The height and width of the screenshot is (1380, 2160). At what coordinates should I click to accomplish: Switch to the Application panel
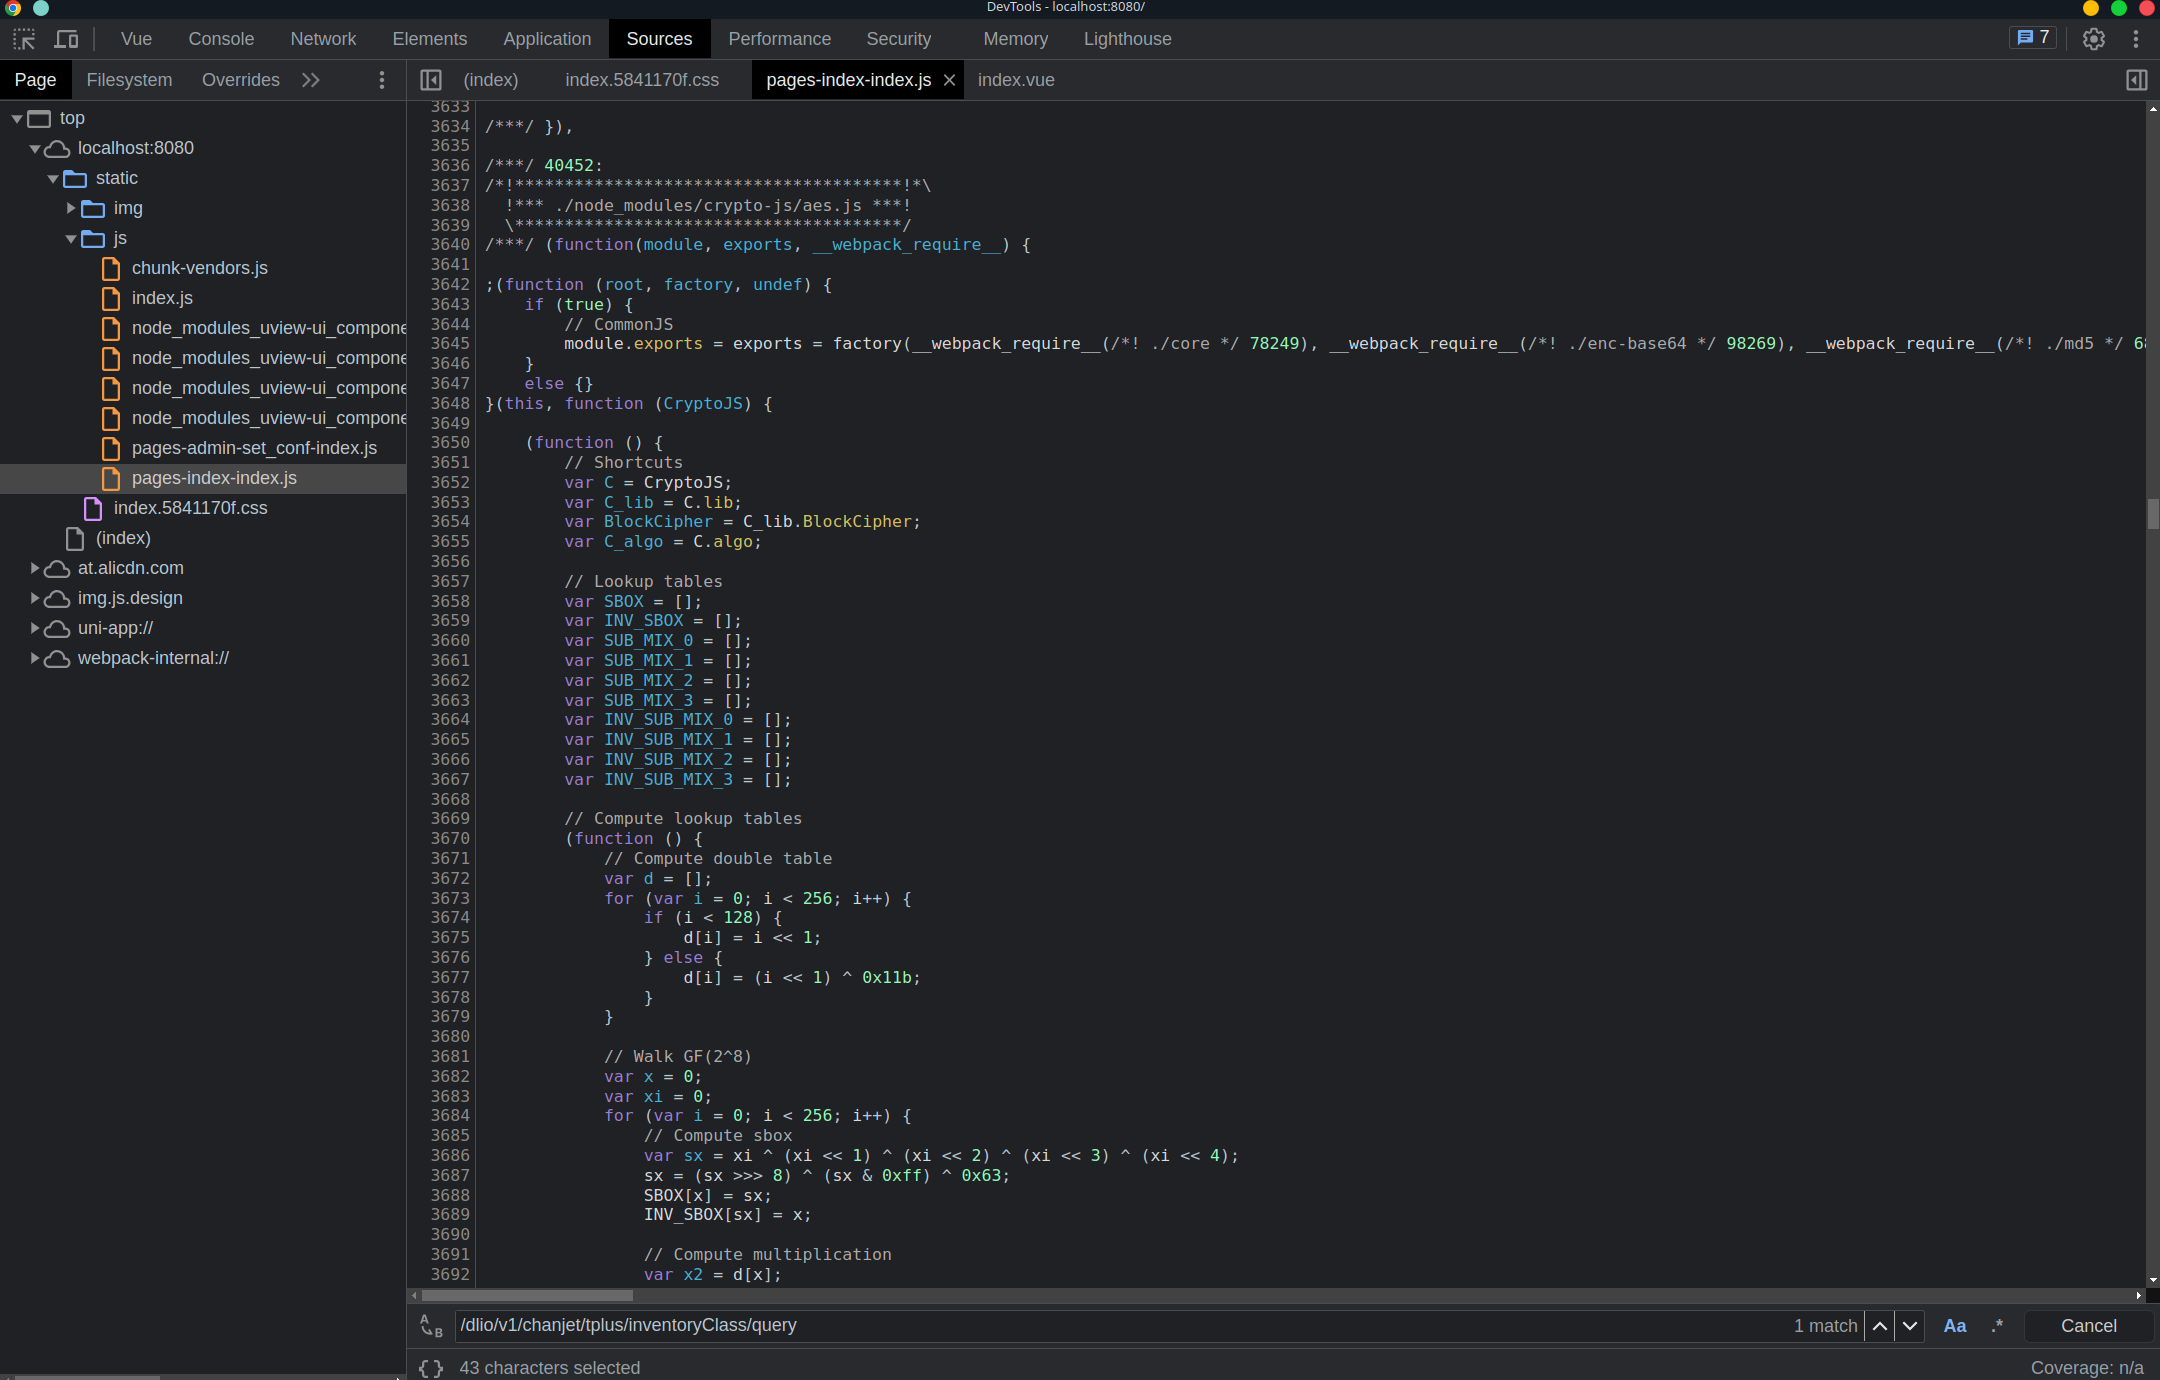[547, 39]
